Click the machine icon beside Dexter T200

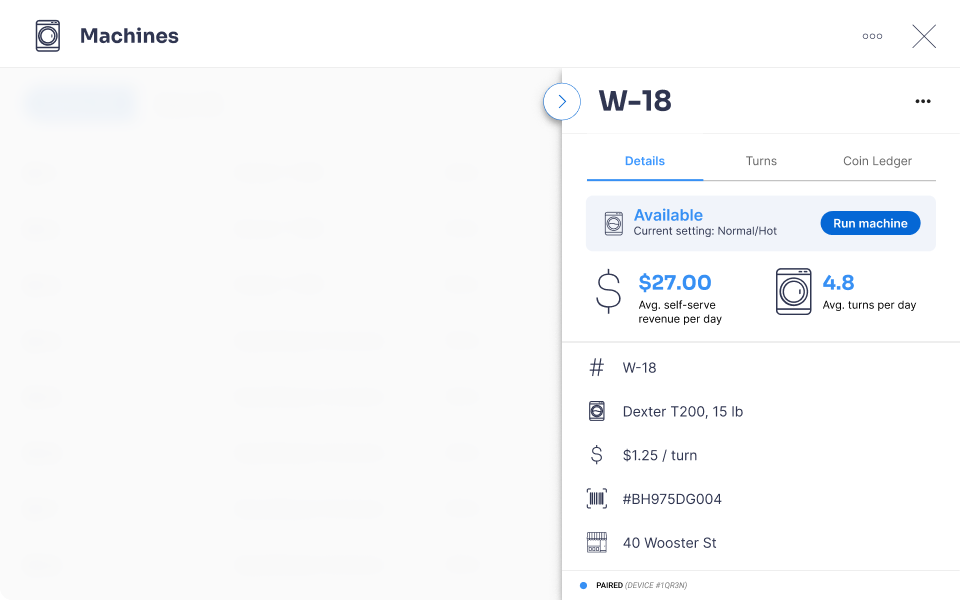(596, 411)
